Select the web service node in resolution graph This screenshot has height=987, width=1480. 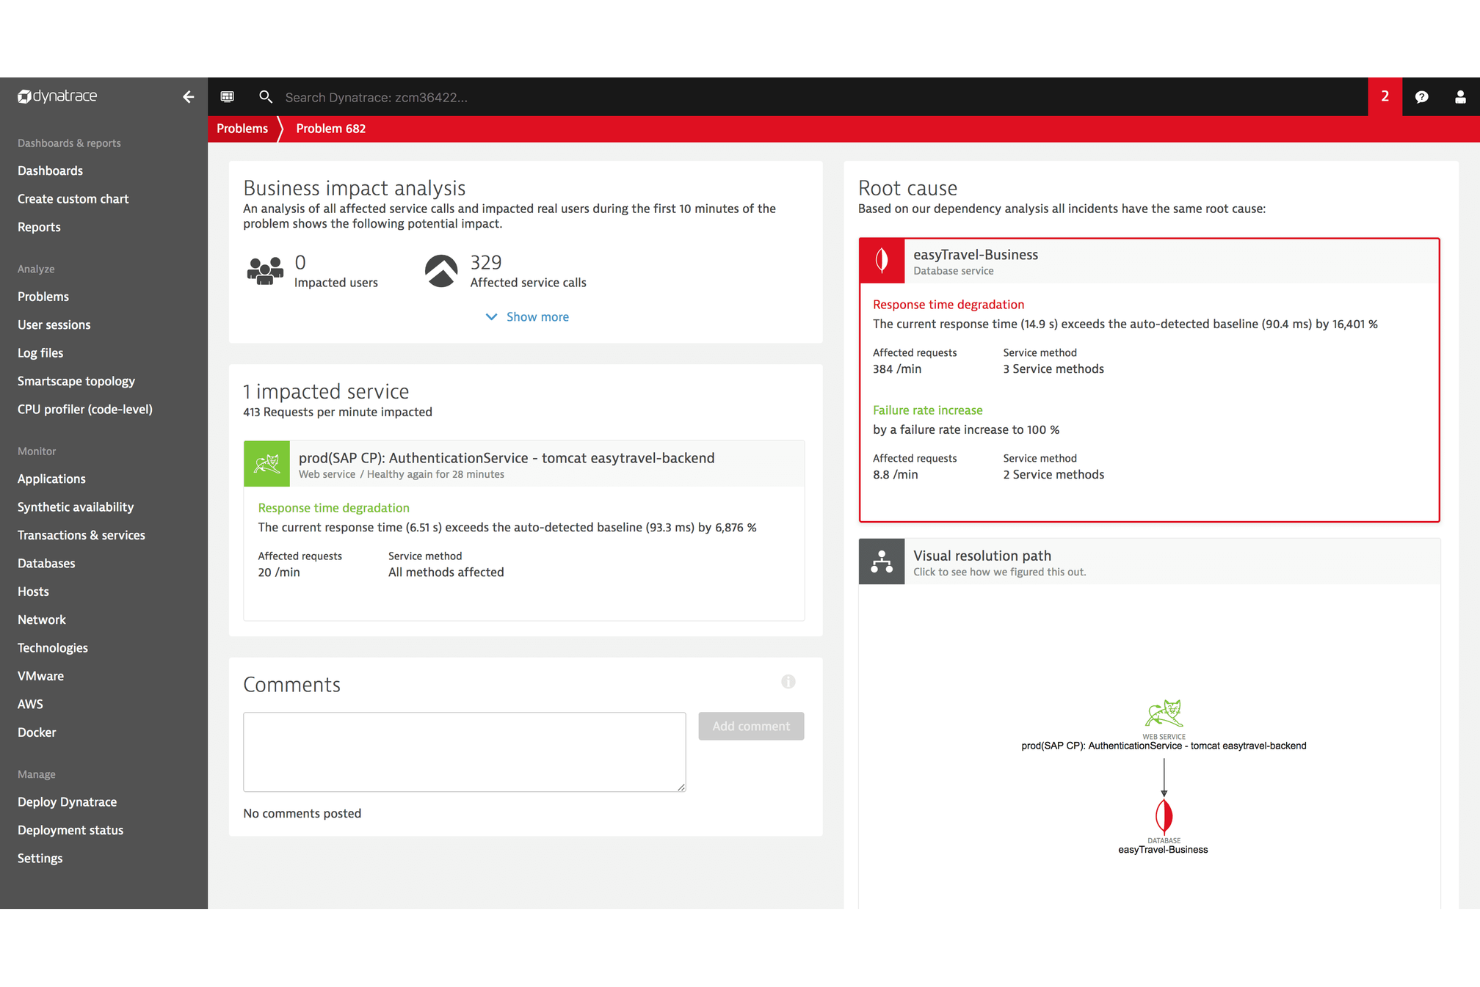coord(1164,714)
